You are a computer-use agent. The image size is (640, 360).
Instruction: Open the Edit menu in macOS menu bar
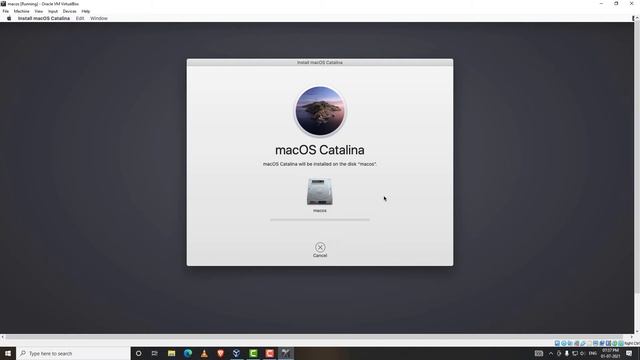pos(80,18)
